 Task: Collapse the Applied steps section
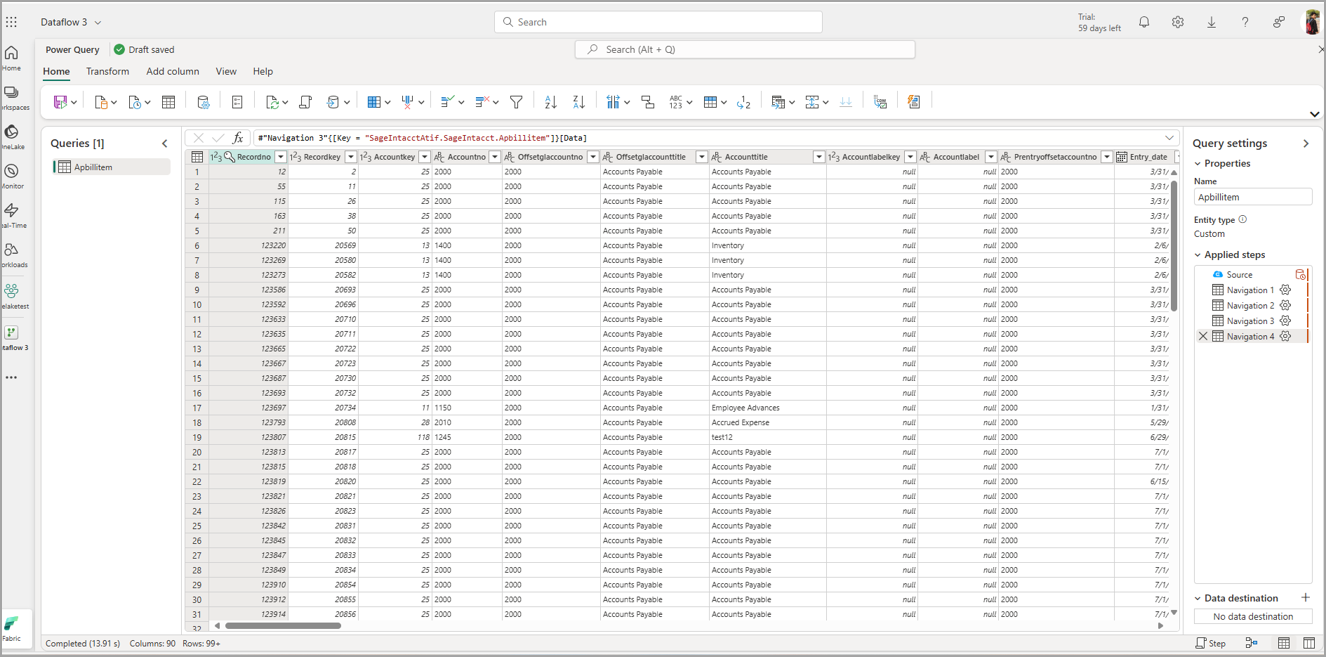coord(1198,254)
